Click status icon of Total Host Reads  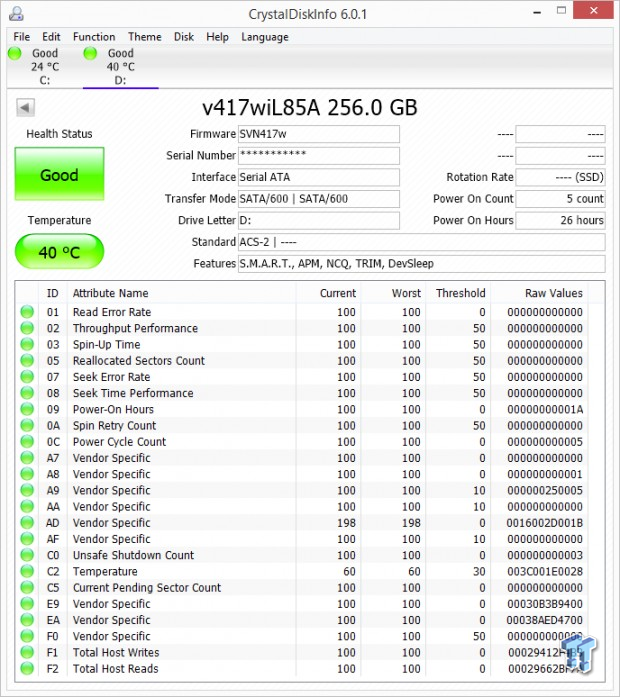[x=27, y=669]
